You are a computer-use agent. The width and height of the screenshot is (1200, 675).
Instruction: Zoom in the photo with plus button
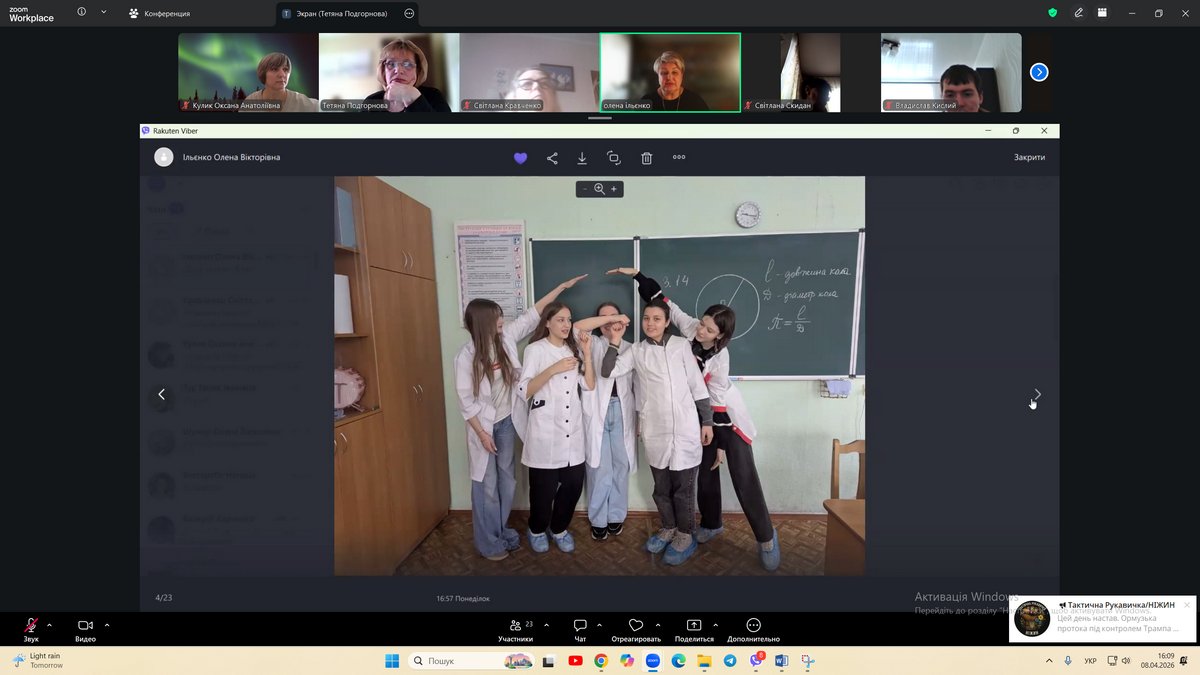tap(614, 189)
